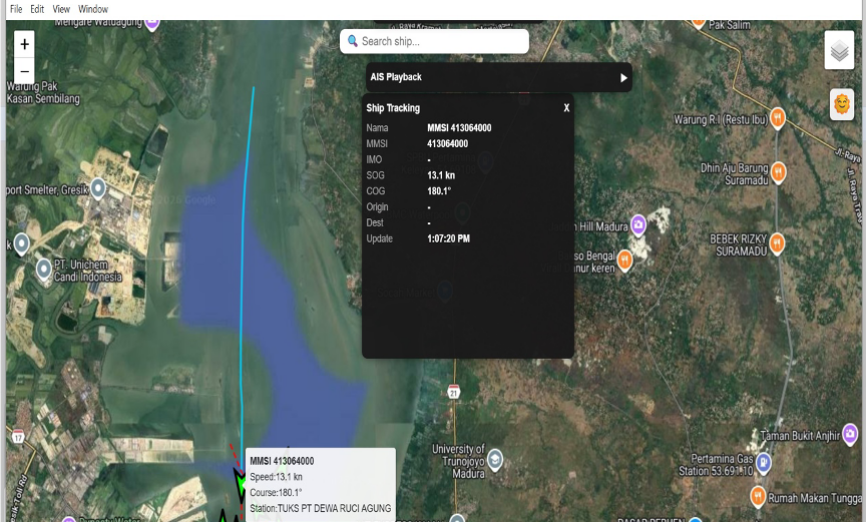
Task: Click PT. Unichem Candi Indonesia pin
Action: [x=44, y=270]
